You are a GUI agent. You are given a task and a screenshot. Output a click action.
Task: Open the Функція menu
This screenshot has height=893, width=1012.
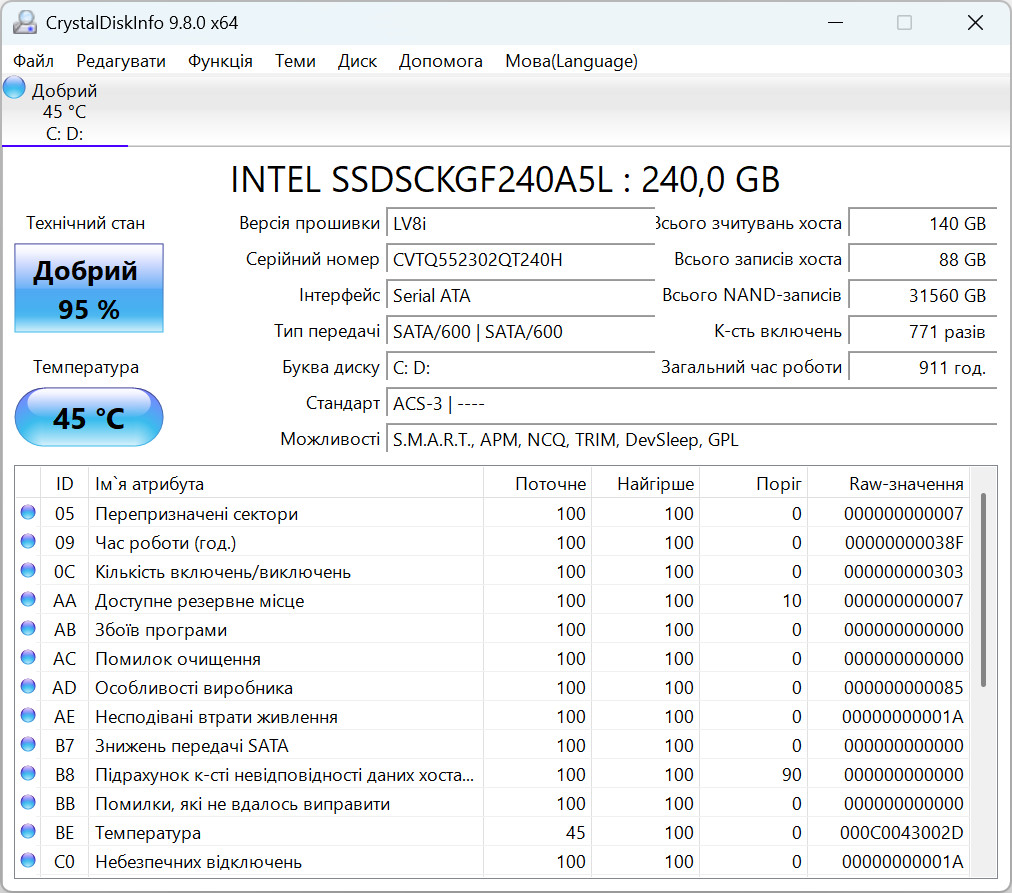(x=220, y=61)
